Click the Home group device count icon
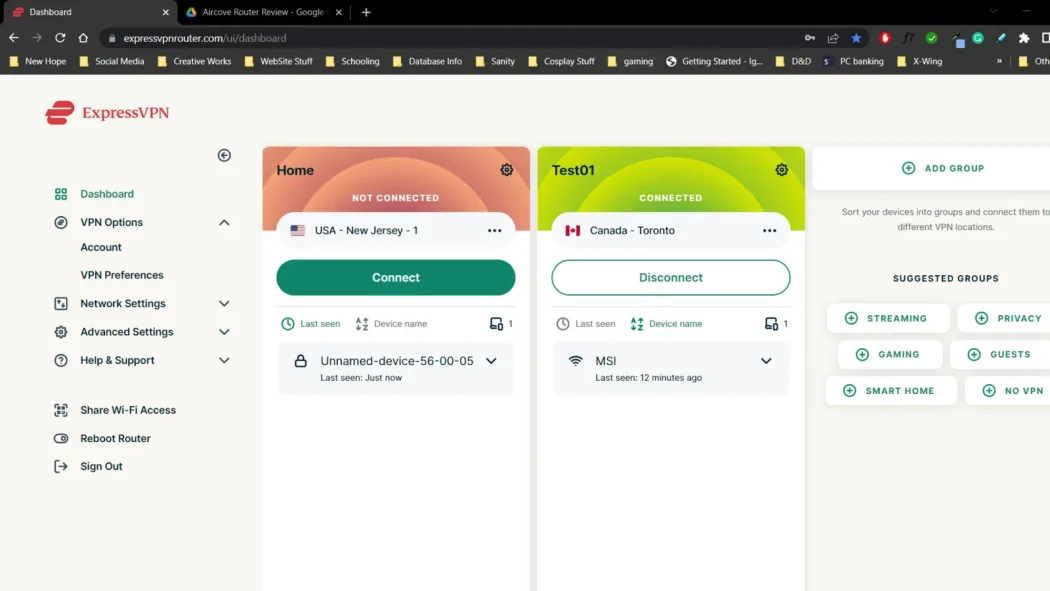Screen dimensions: 1050x591 (496, 324)
